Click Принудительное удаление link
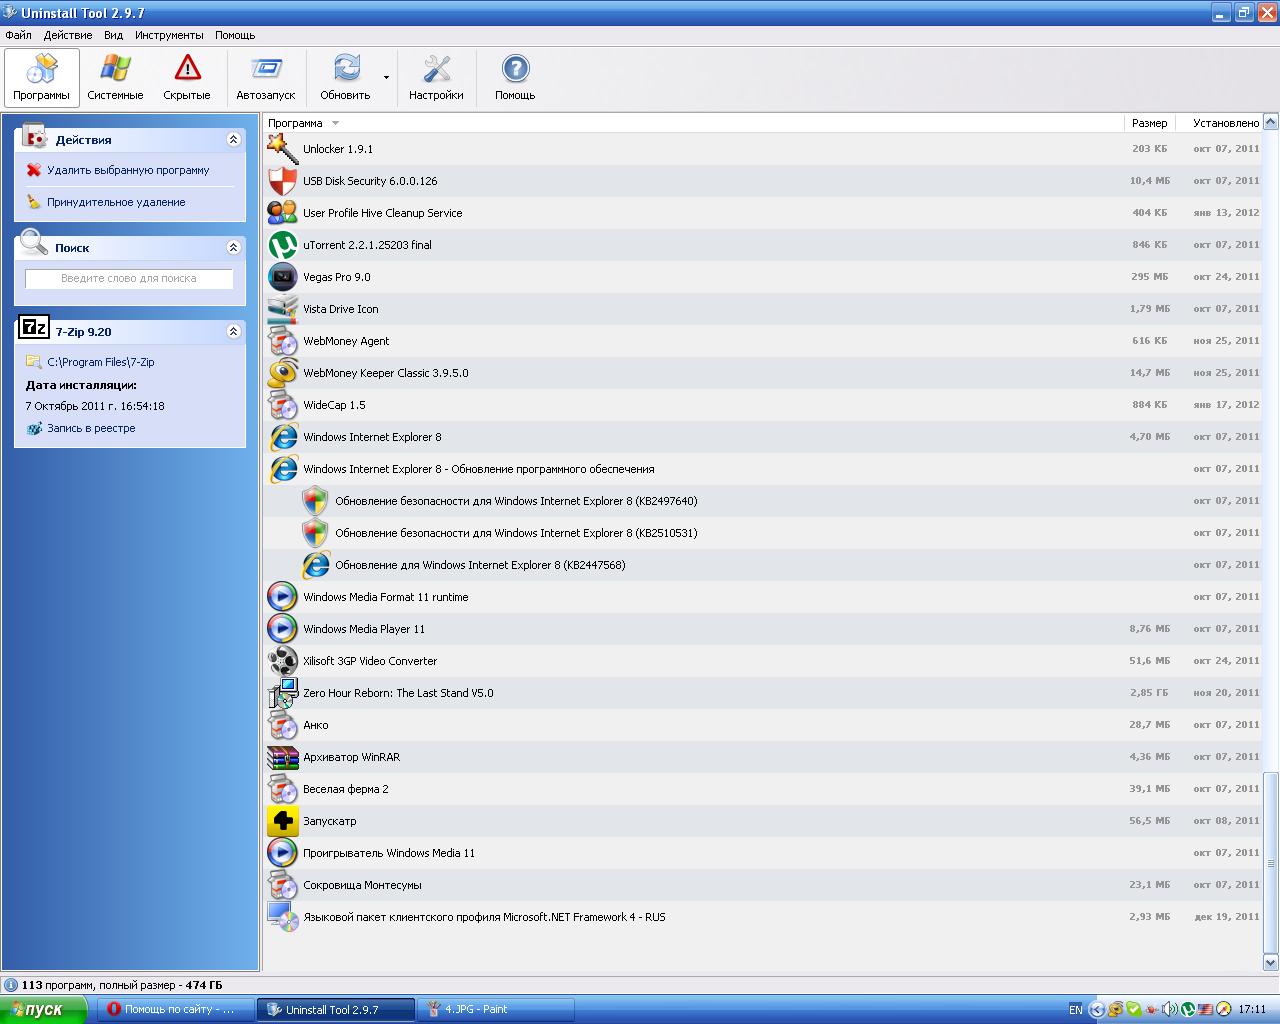The width and height of the screenshot is (1280, 1024). point(116,202)
